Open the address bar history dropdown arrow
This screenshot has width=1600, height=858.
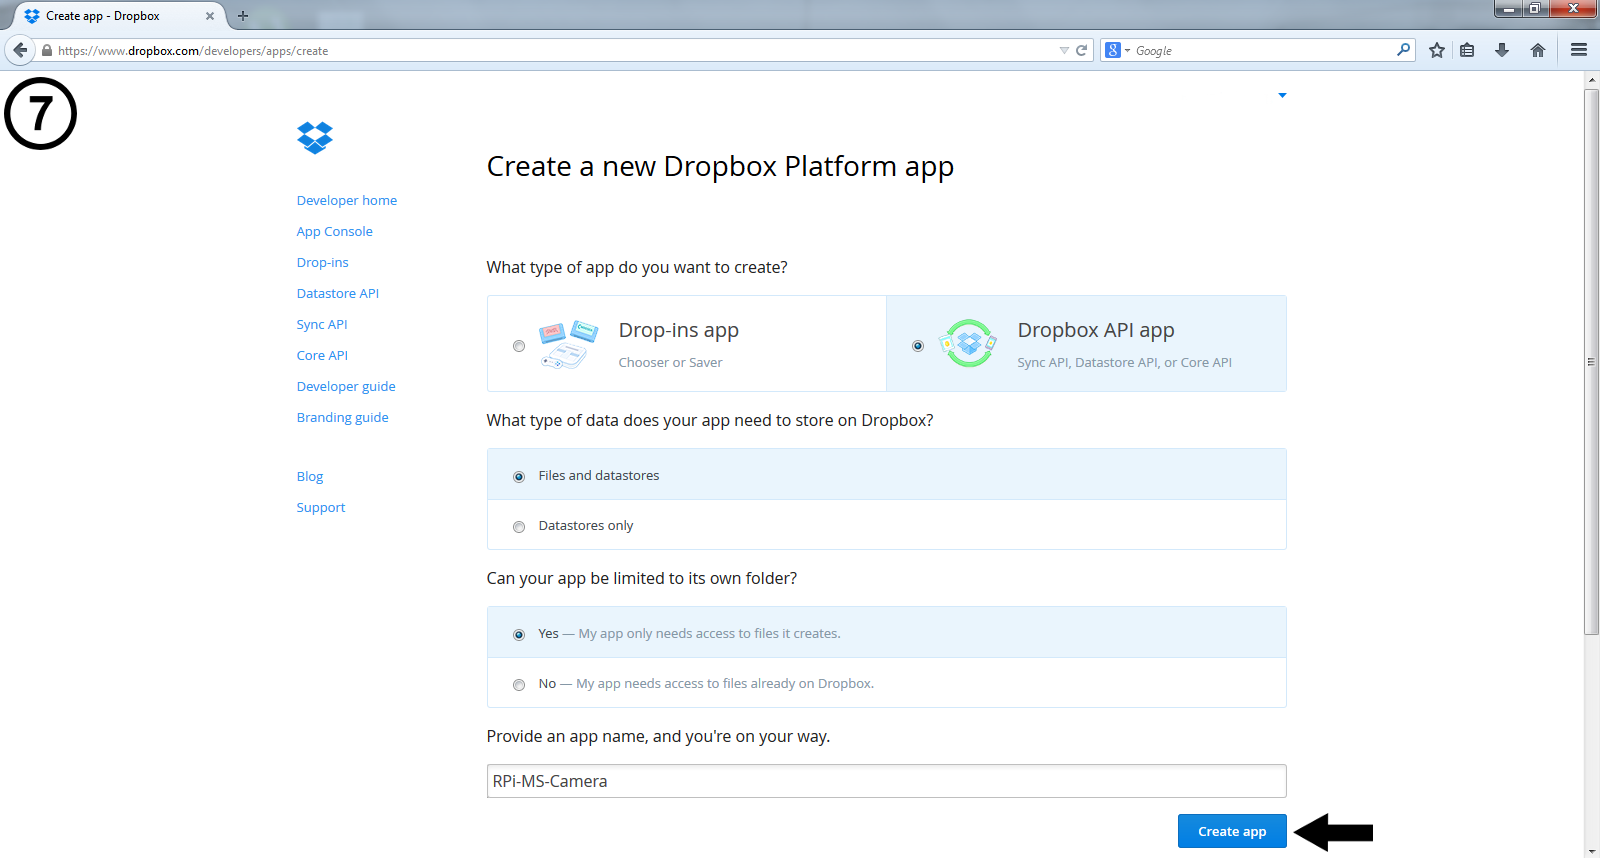tap(1064, 51)
